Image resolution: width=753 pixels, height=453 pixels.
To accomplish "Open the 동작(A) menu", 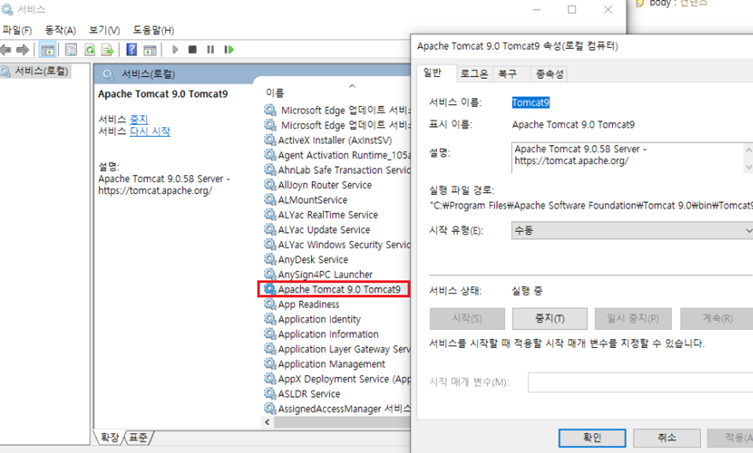I will click(61, 30).
